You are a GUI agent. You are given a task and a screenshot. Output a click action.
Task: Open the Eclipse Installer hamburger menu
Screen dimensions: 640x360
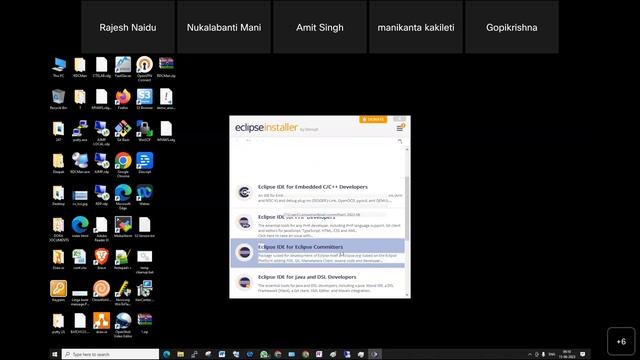[400, 128]
